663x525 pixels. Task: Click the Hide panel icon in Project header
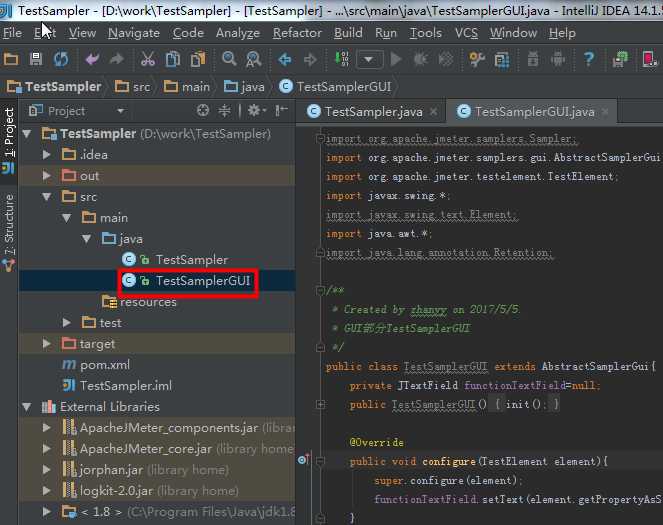pos(281,111)
